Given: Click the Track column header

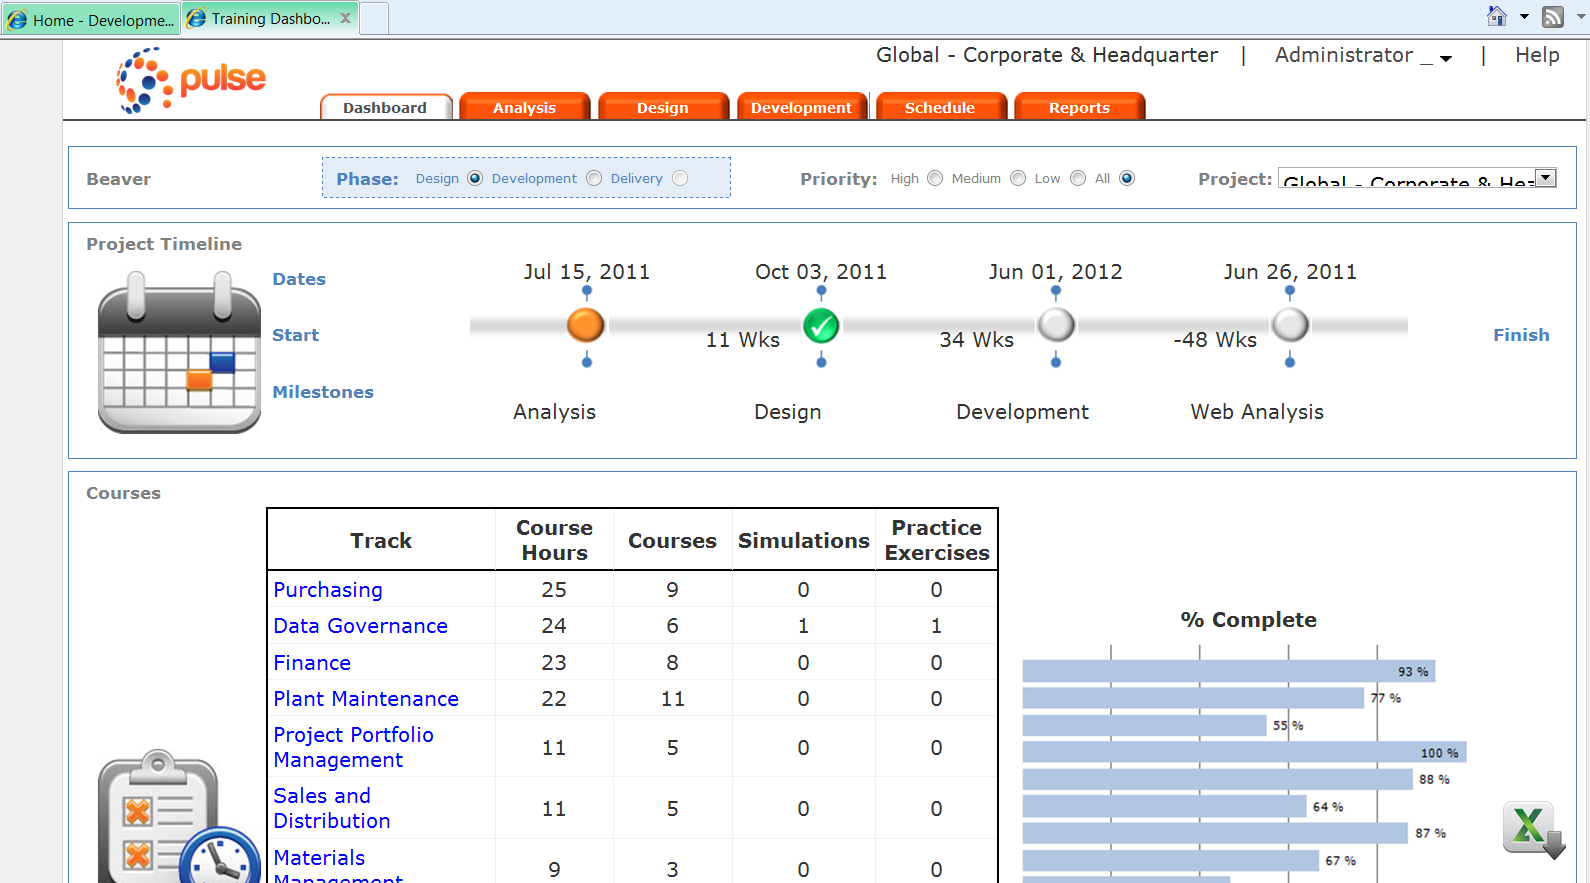Looking at the screenshot, I should tap(381, 540).
